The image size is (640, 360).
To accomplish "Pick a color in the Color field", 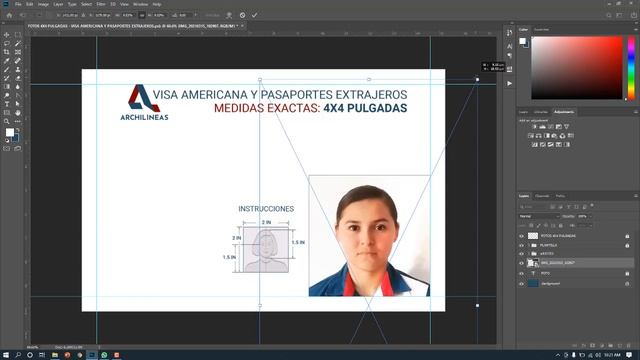I will [577, 68].
